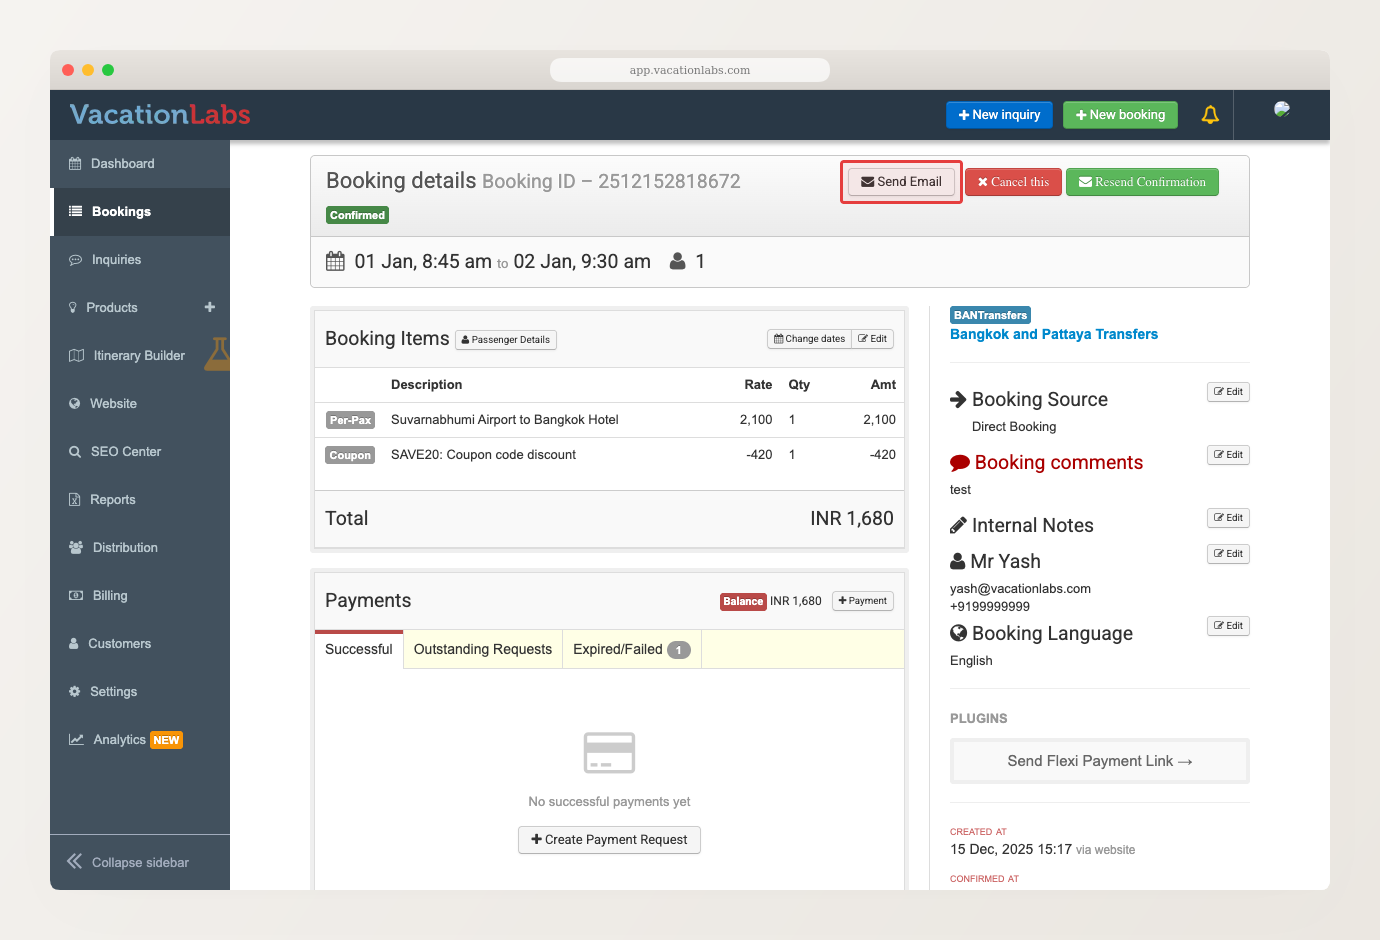Click the credit card placeholder icon
The image size is (1380, 940).
click(x=610, y=752)
